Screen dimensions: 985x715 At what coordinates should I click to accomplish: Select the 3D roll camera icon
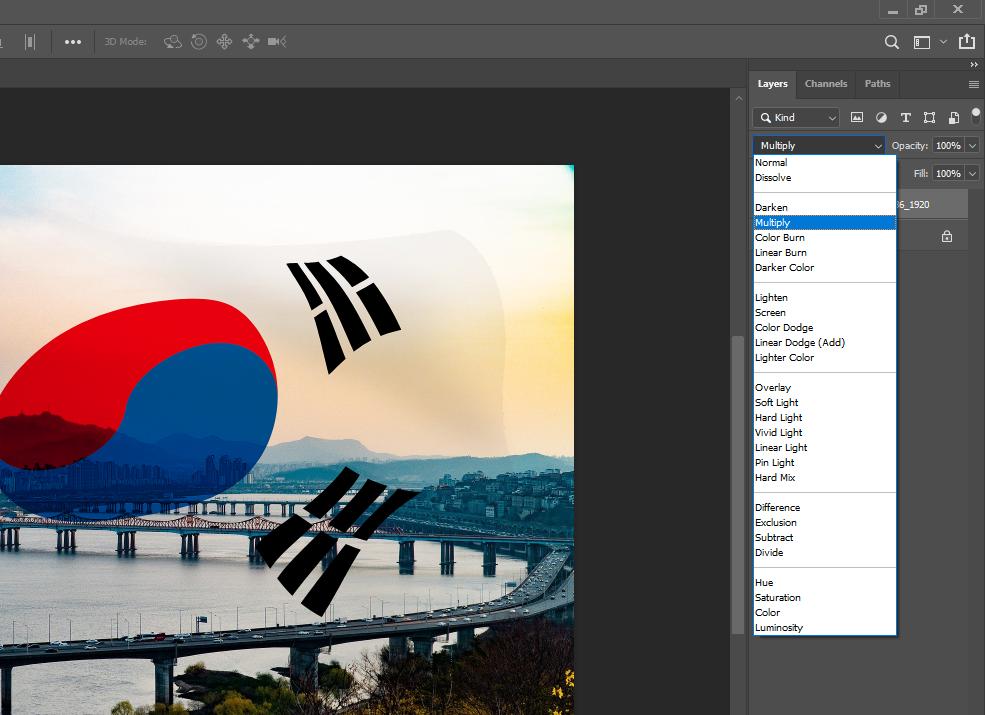199,42
